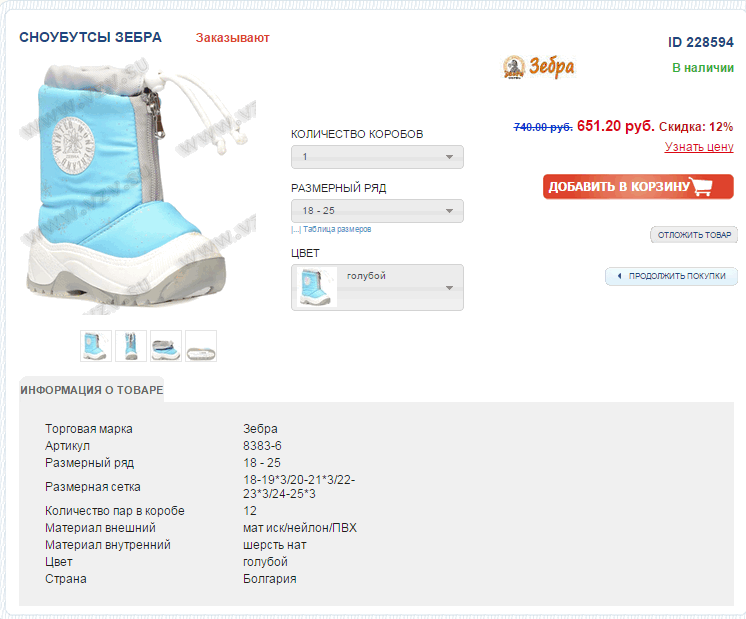Click the main blue boot product image
Image resolution: width=746 pixels, height=619 pixels.
pos(136,186)
